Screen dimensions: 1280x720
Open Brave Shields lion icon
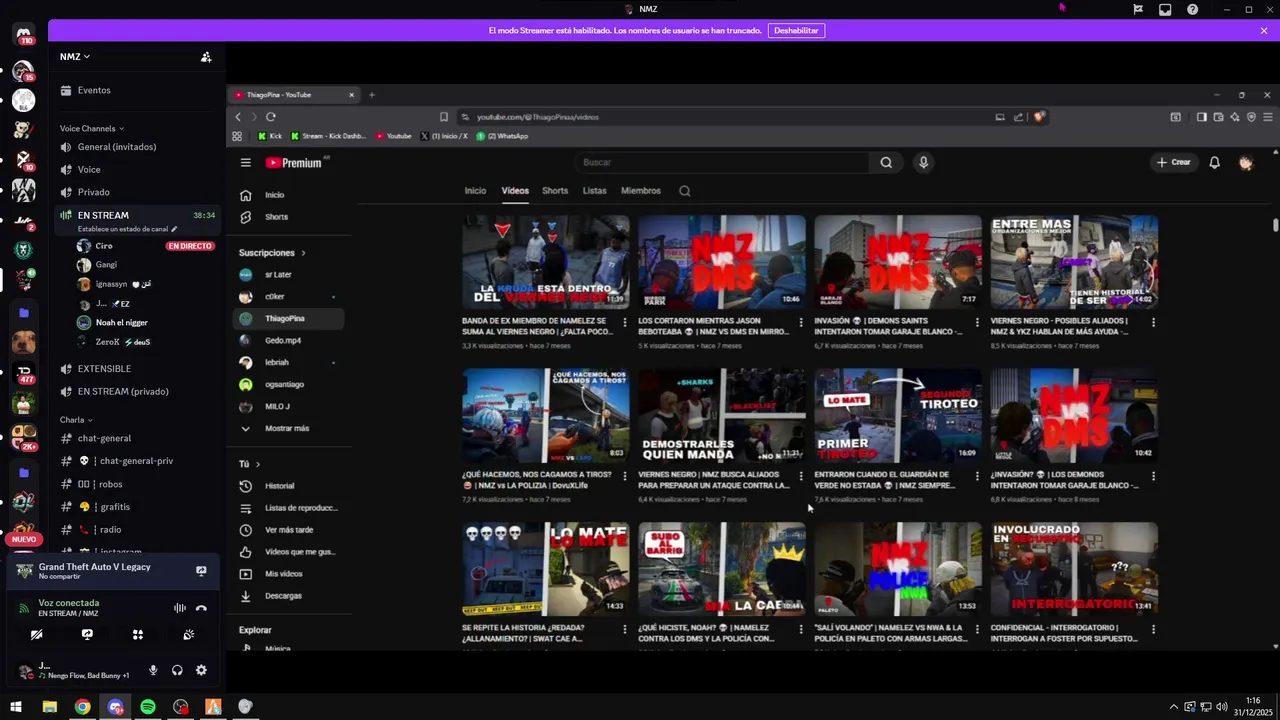coord(1039,117)
